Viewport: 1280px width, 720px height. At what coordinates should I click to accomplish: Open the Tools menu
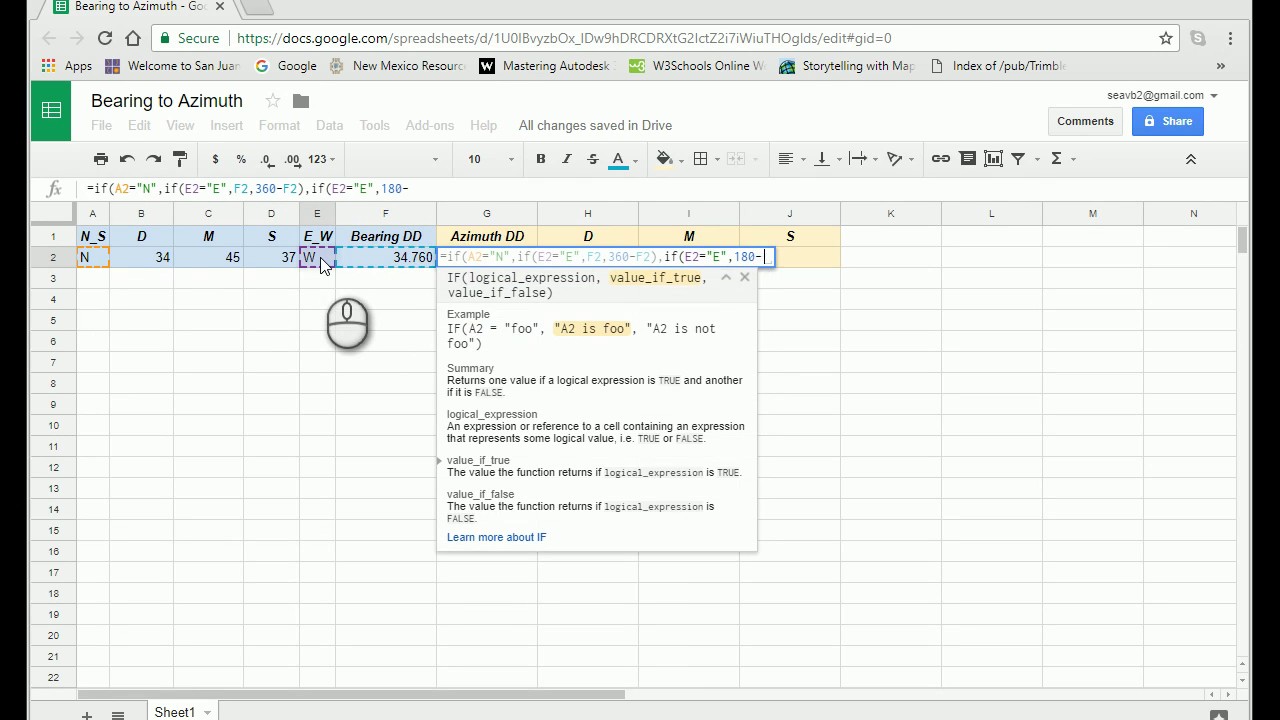pos(374,126)
